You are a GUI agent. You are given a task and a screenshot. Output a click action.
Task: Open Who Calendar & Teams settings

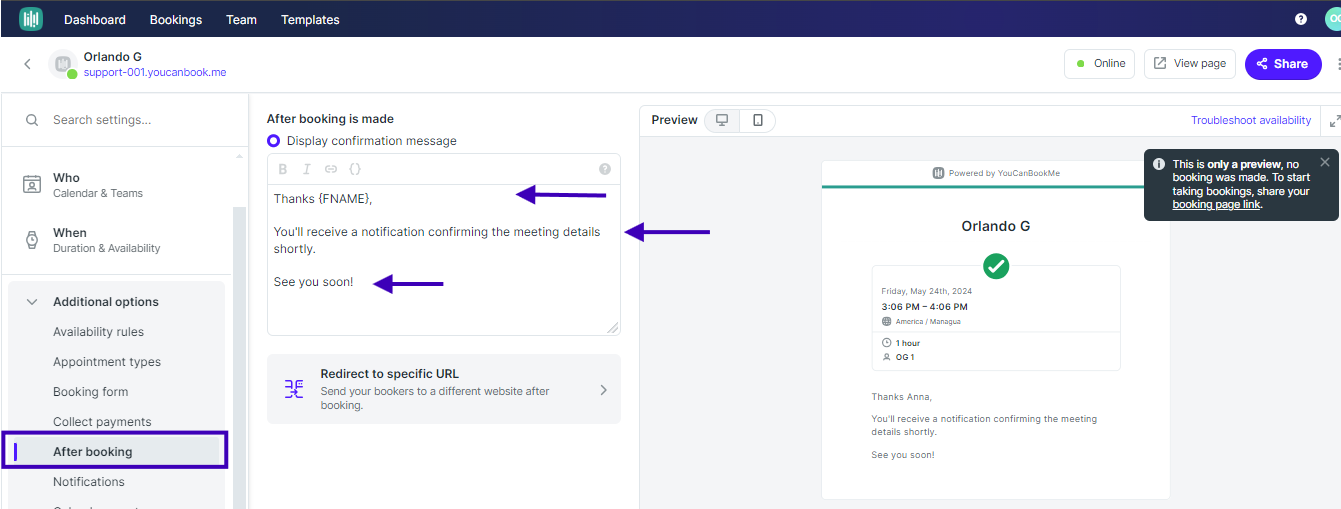[x=118, y=185]
